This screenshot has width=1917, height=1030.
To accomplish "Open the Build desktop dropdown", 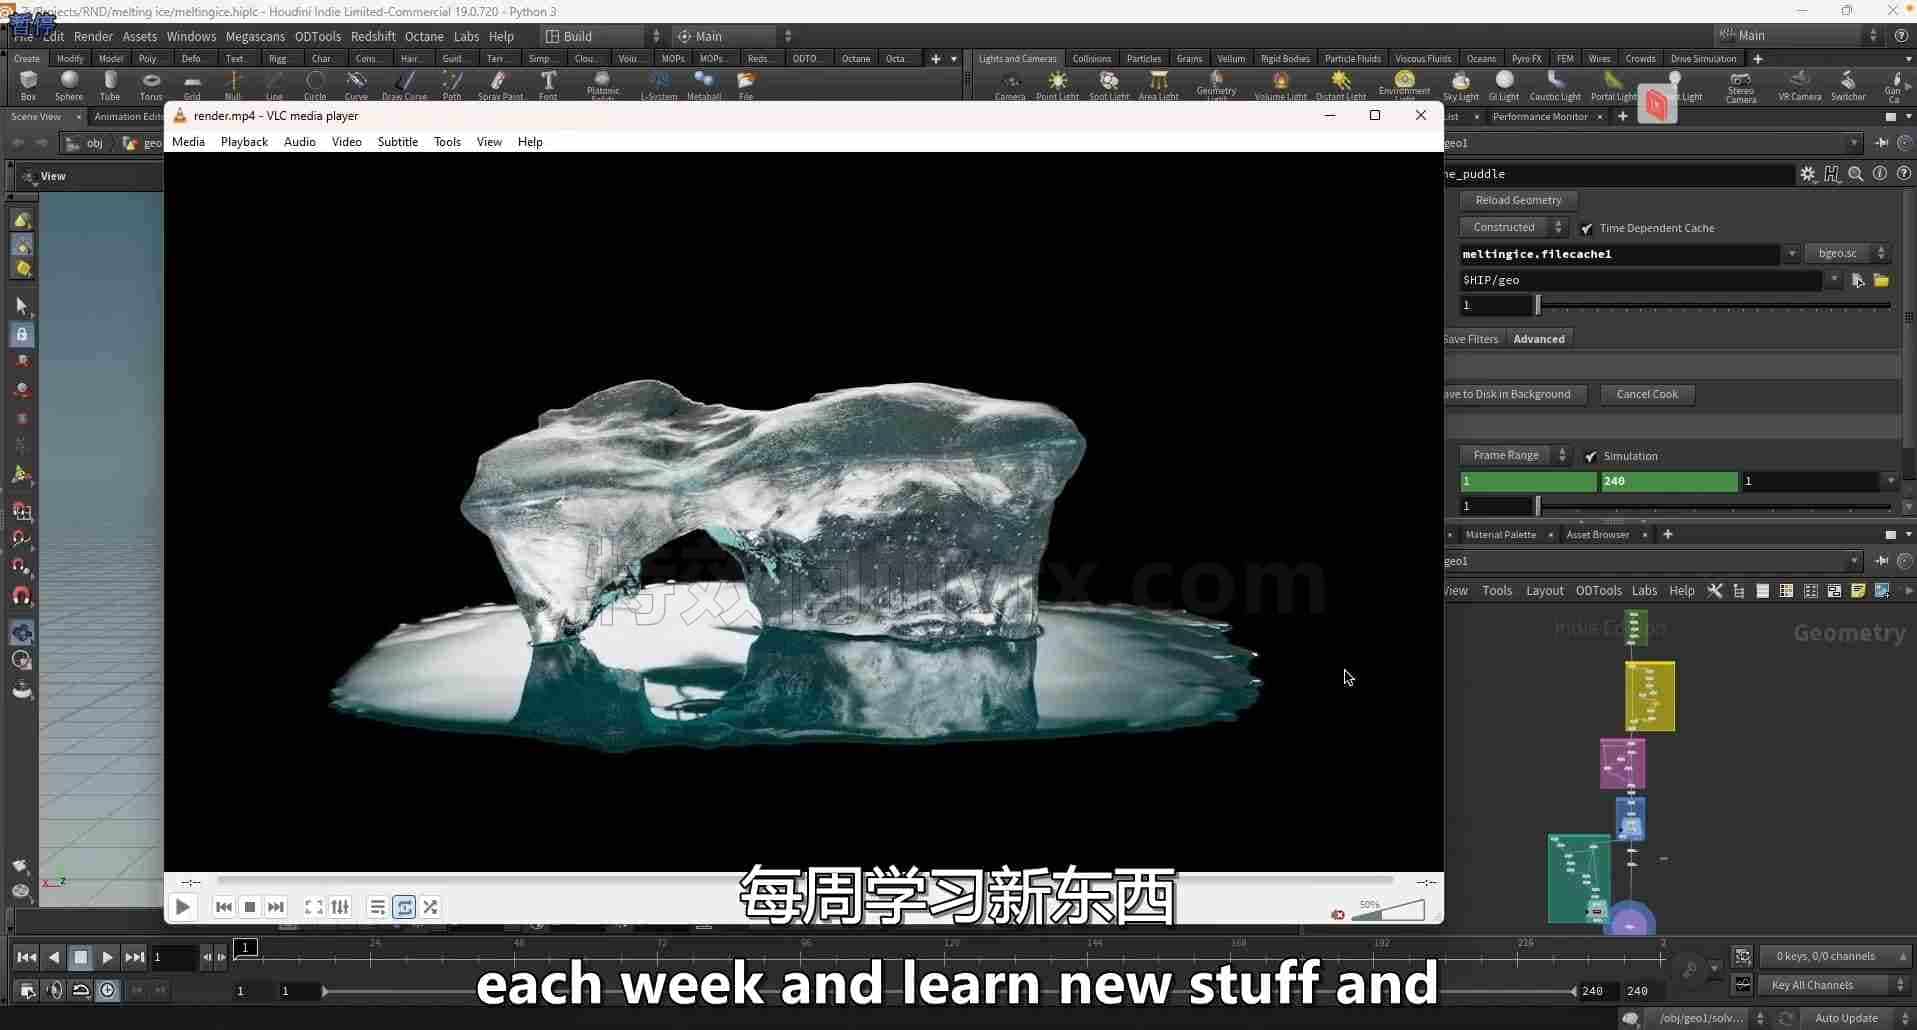I will coord(601,36).
